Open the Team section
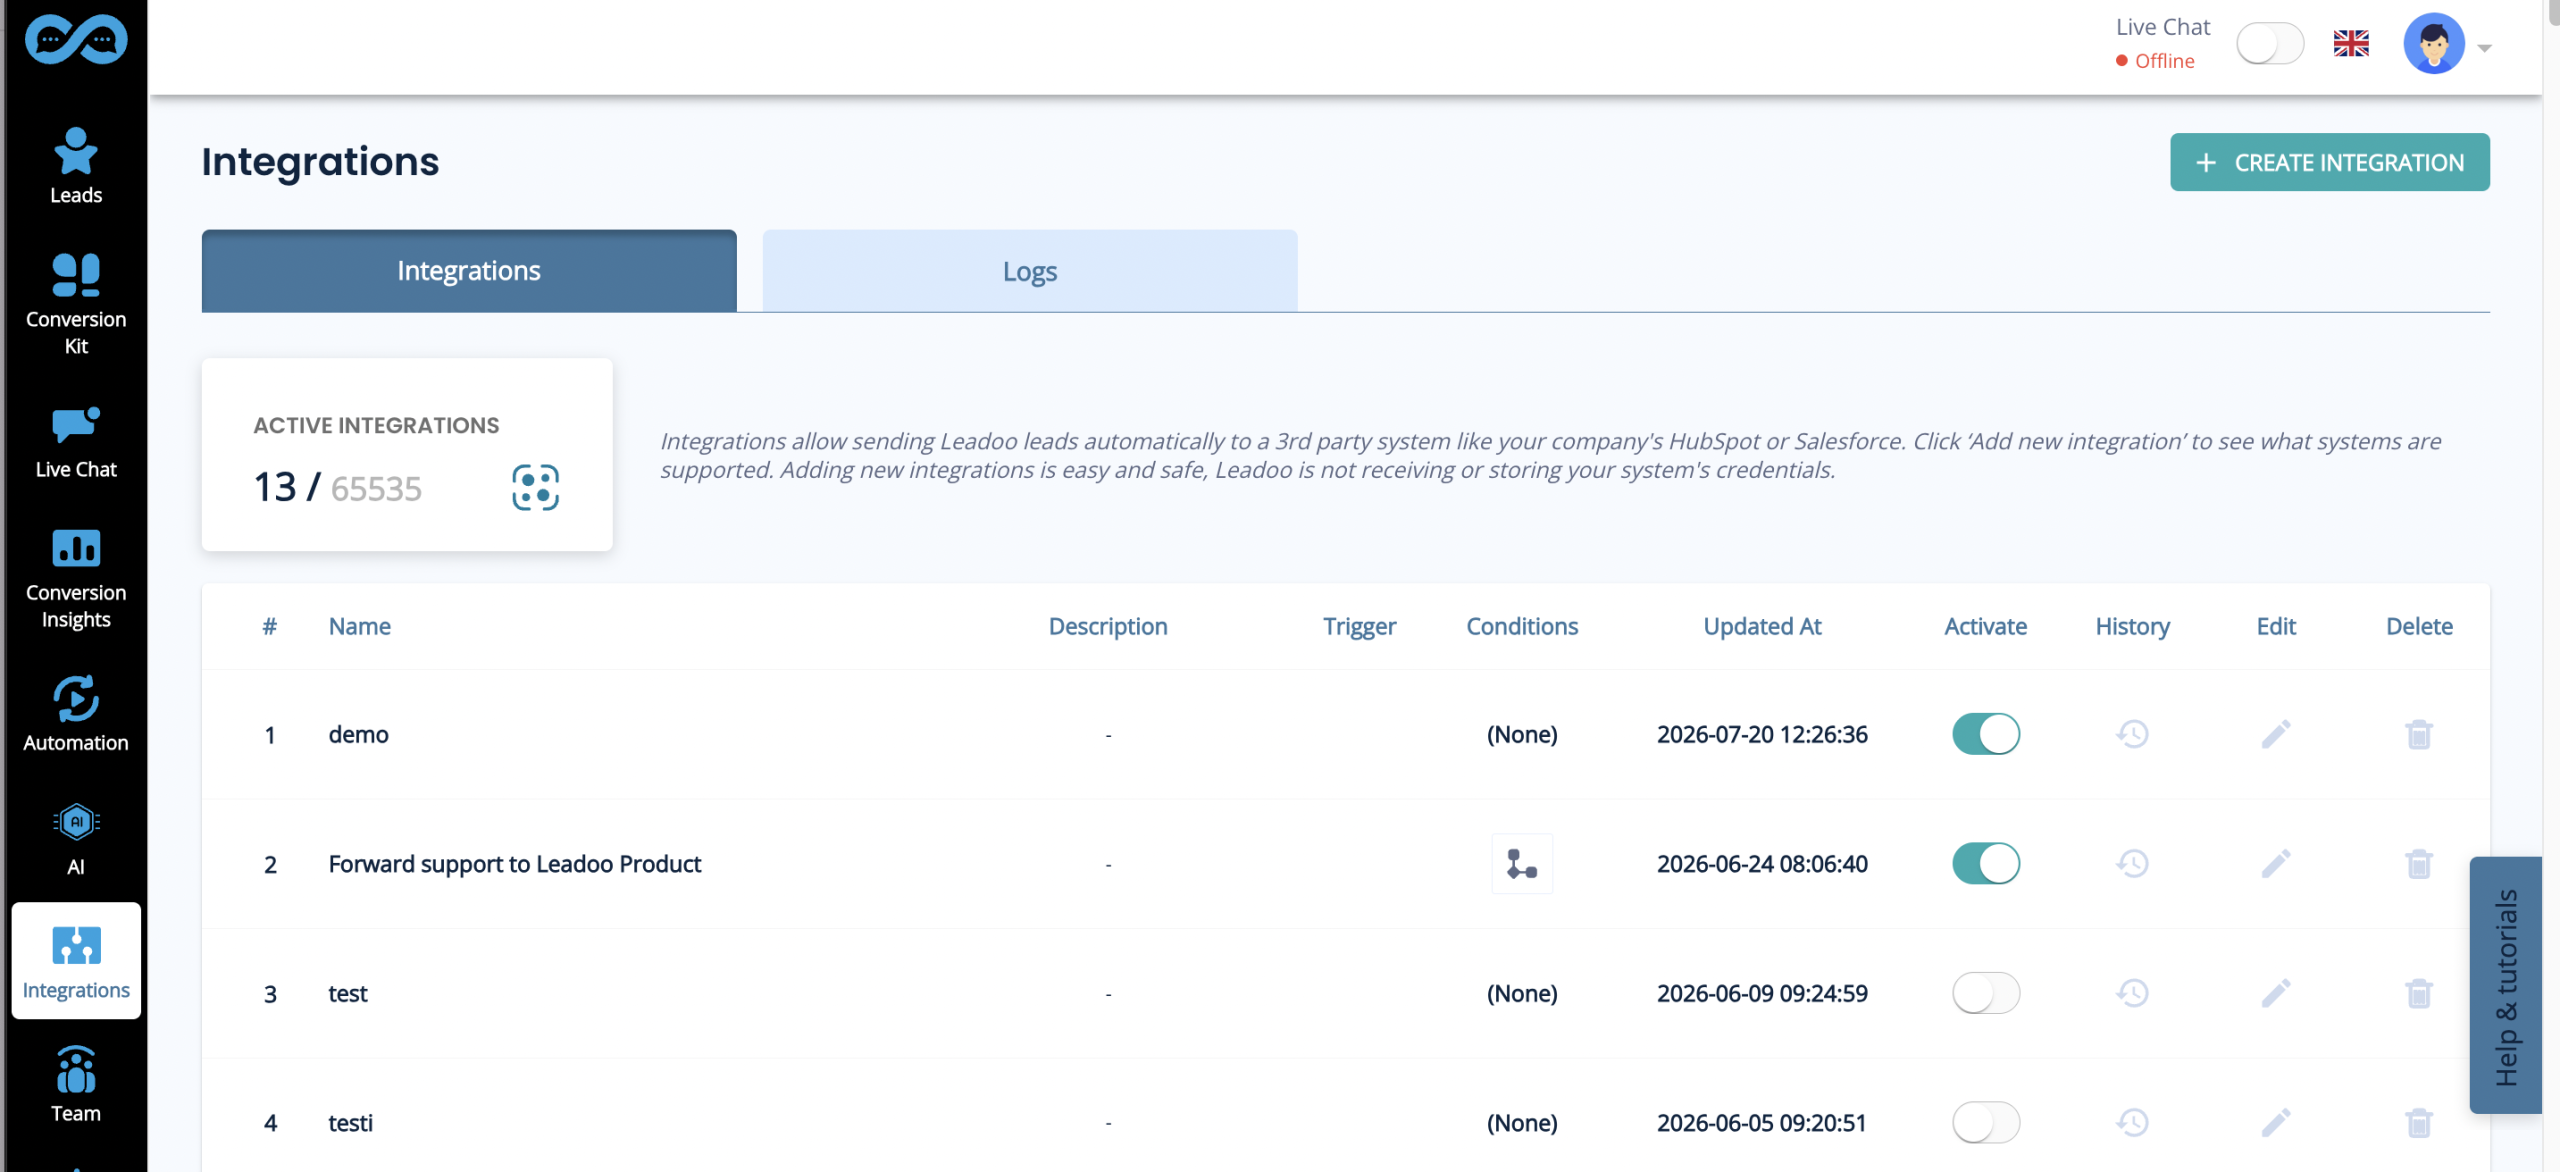This screenshot has height=1172, width=2560. tap(76, 1085)
